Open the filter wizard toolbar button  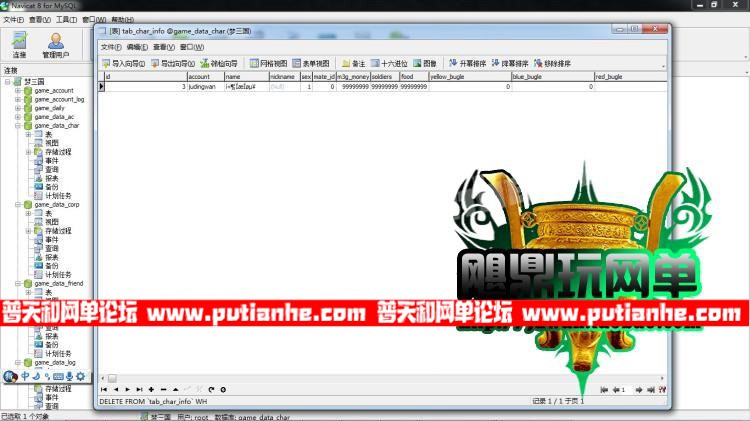[x=219, y=63]
